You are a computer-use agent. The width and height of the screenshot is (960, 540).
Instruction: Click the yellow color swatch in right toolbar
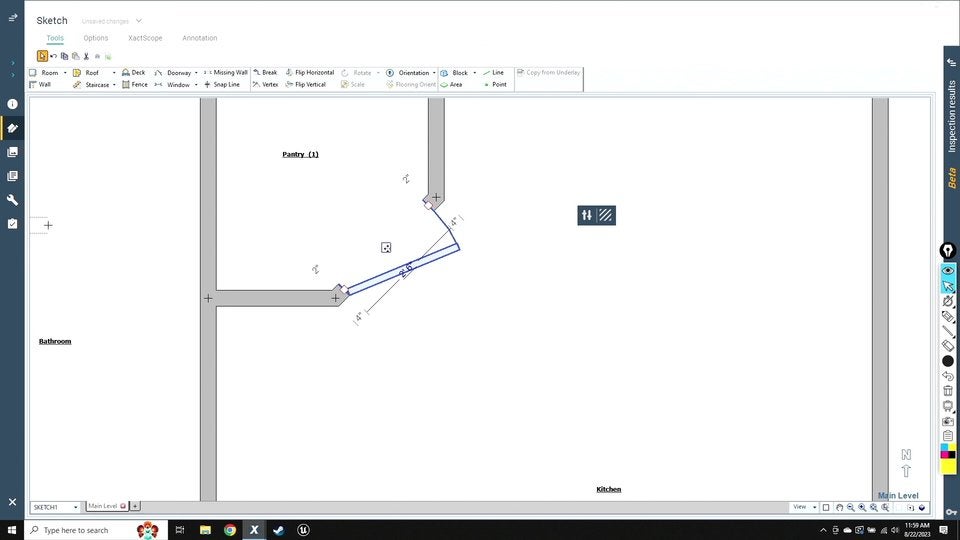point(948,466)
